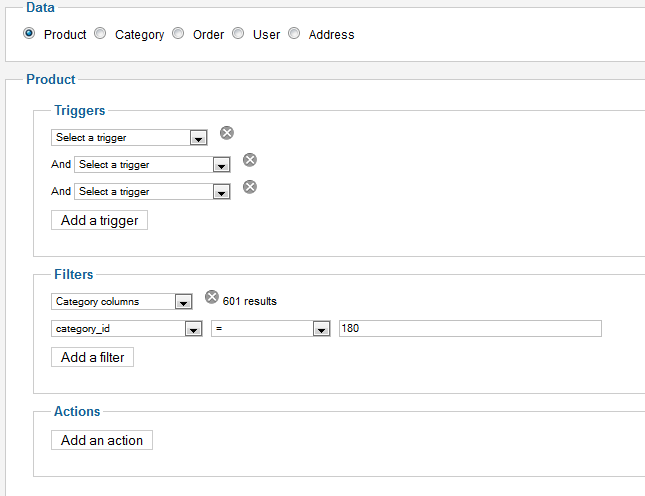The width and height of the screenshot is (645, 496).
Task: Open the category_id column dropdown
Action: (127, 329)
